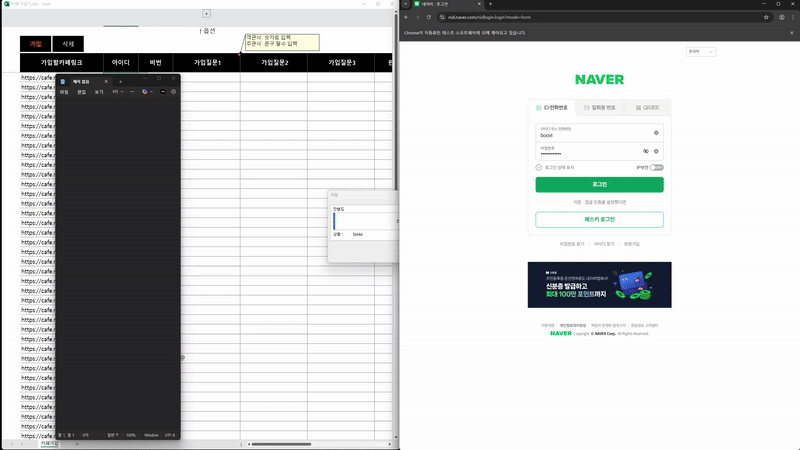Click the 100% zoom level in Notepad status bar
Screen dimensions: 800x450
[x=131, y=435]
